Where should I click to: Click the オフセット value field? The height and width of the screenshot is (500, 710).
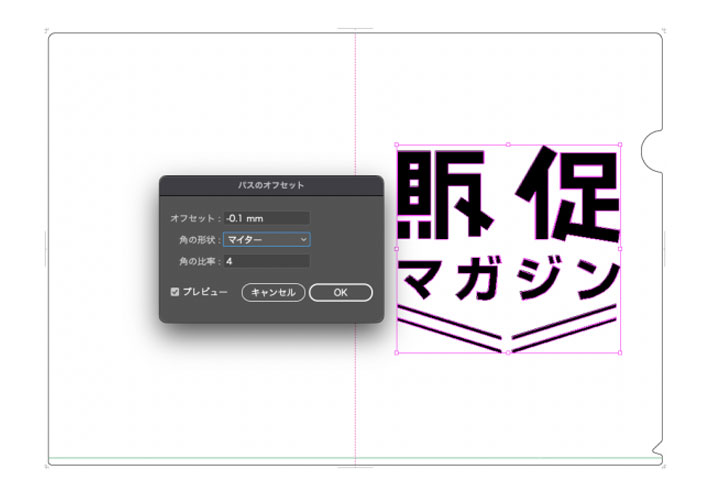pos(266,218)
